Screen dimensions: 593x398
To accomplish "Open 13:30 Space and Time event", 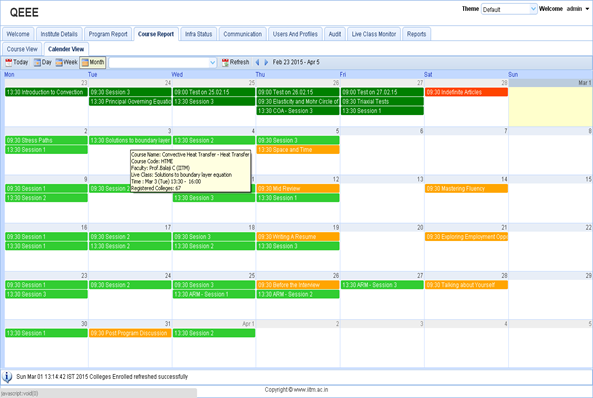I will [298, 149].
